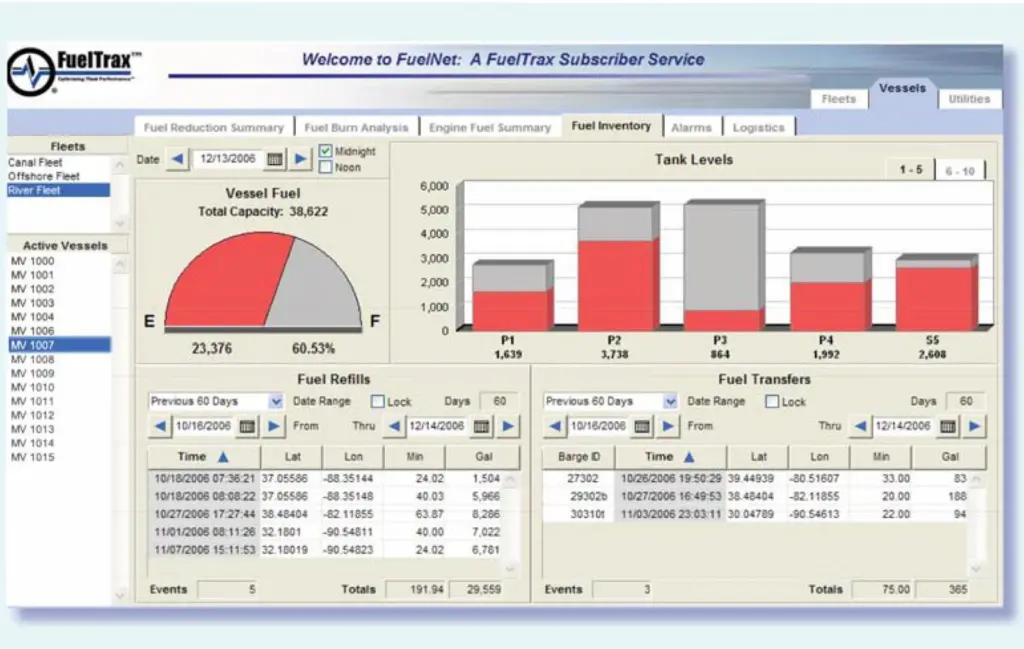Select Canal Fleet in Fleets list
This screenshot has width=1024, height=649.
click(x=59, y=163)
